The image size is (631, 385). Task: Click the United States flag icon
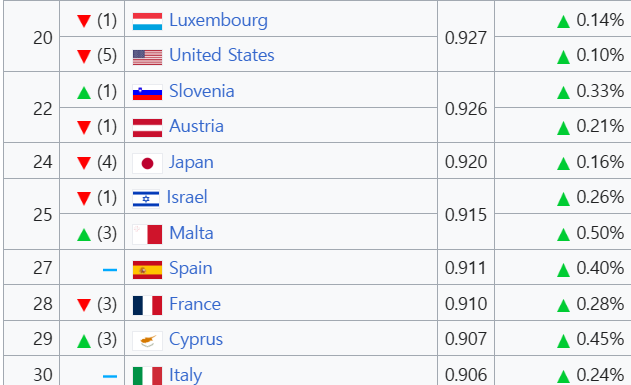[147, 57]
